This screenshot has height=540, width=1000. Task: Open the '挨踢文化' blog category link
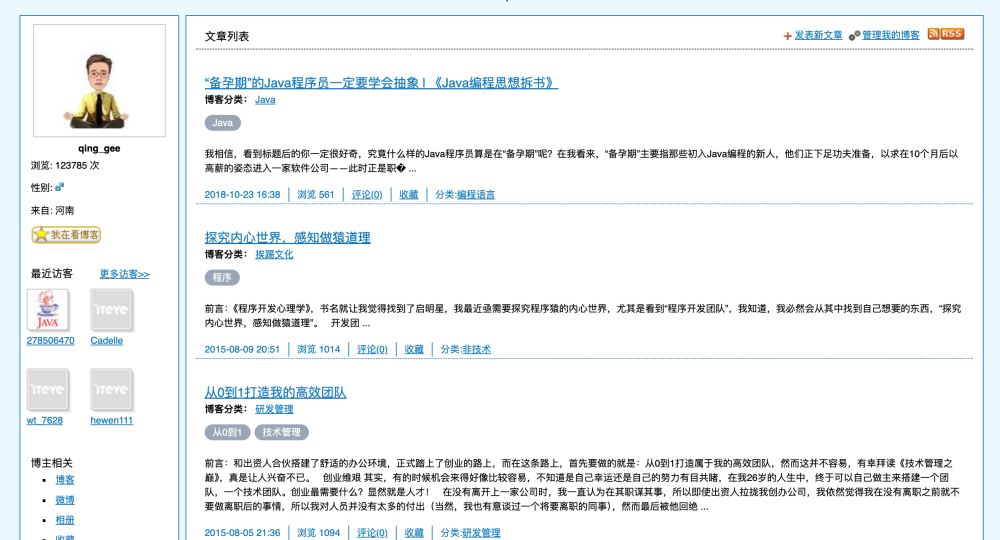[274, 255]
